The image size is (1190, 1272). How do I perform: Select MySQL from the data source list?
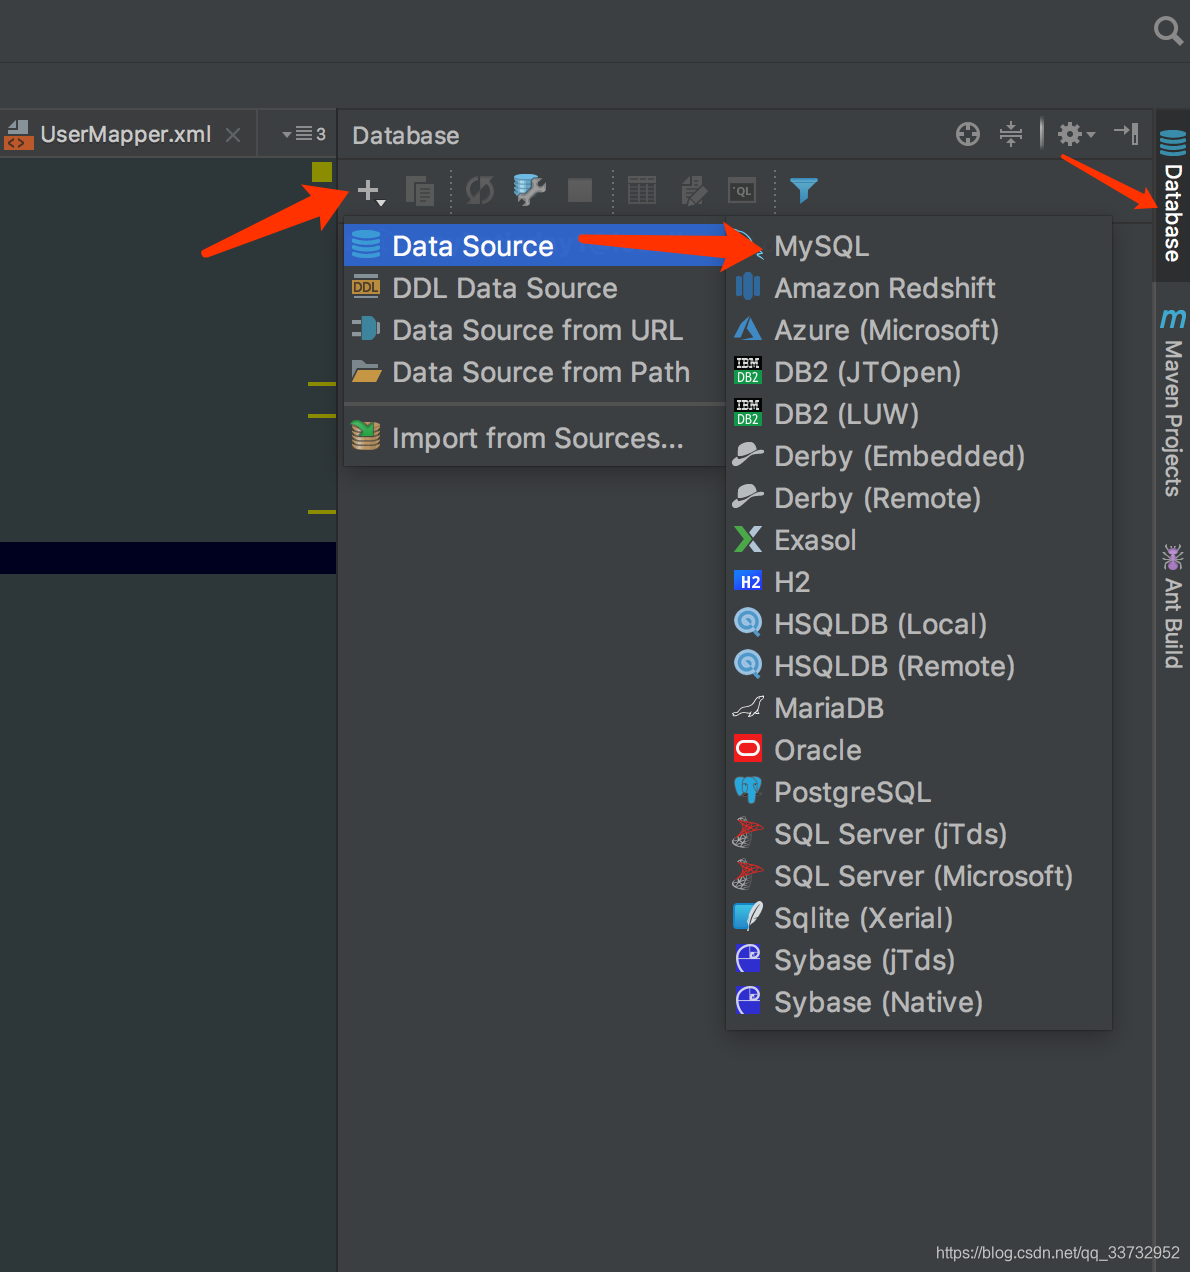point(821,245)
